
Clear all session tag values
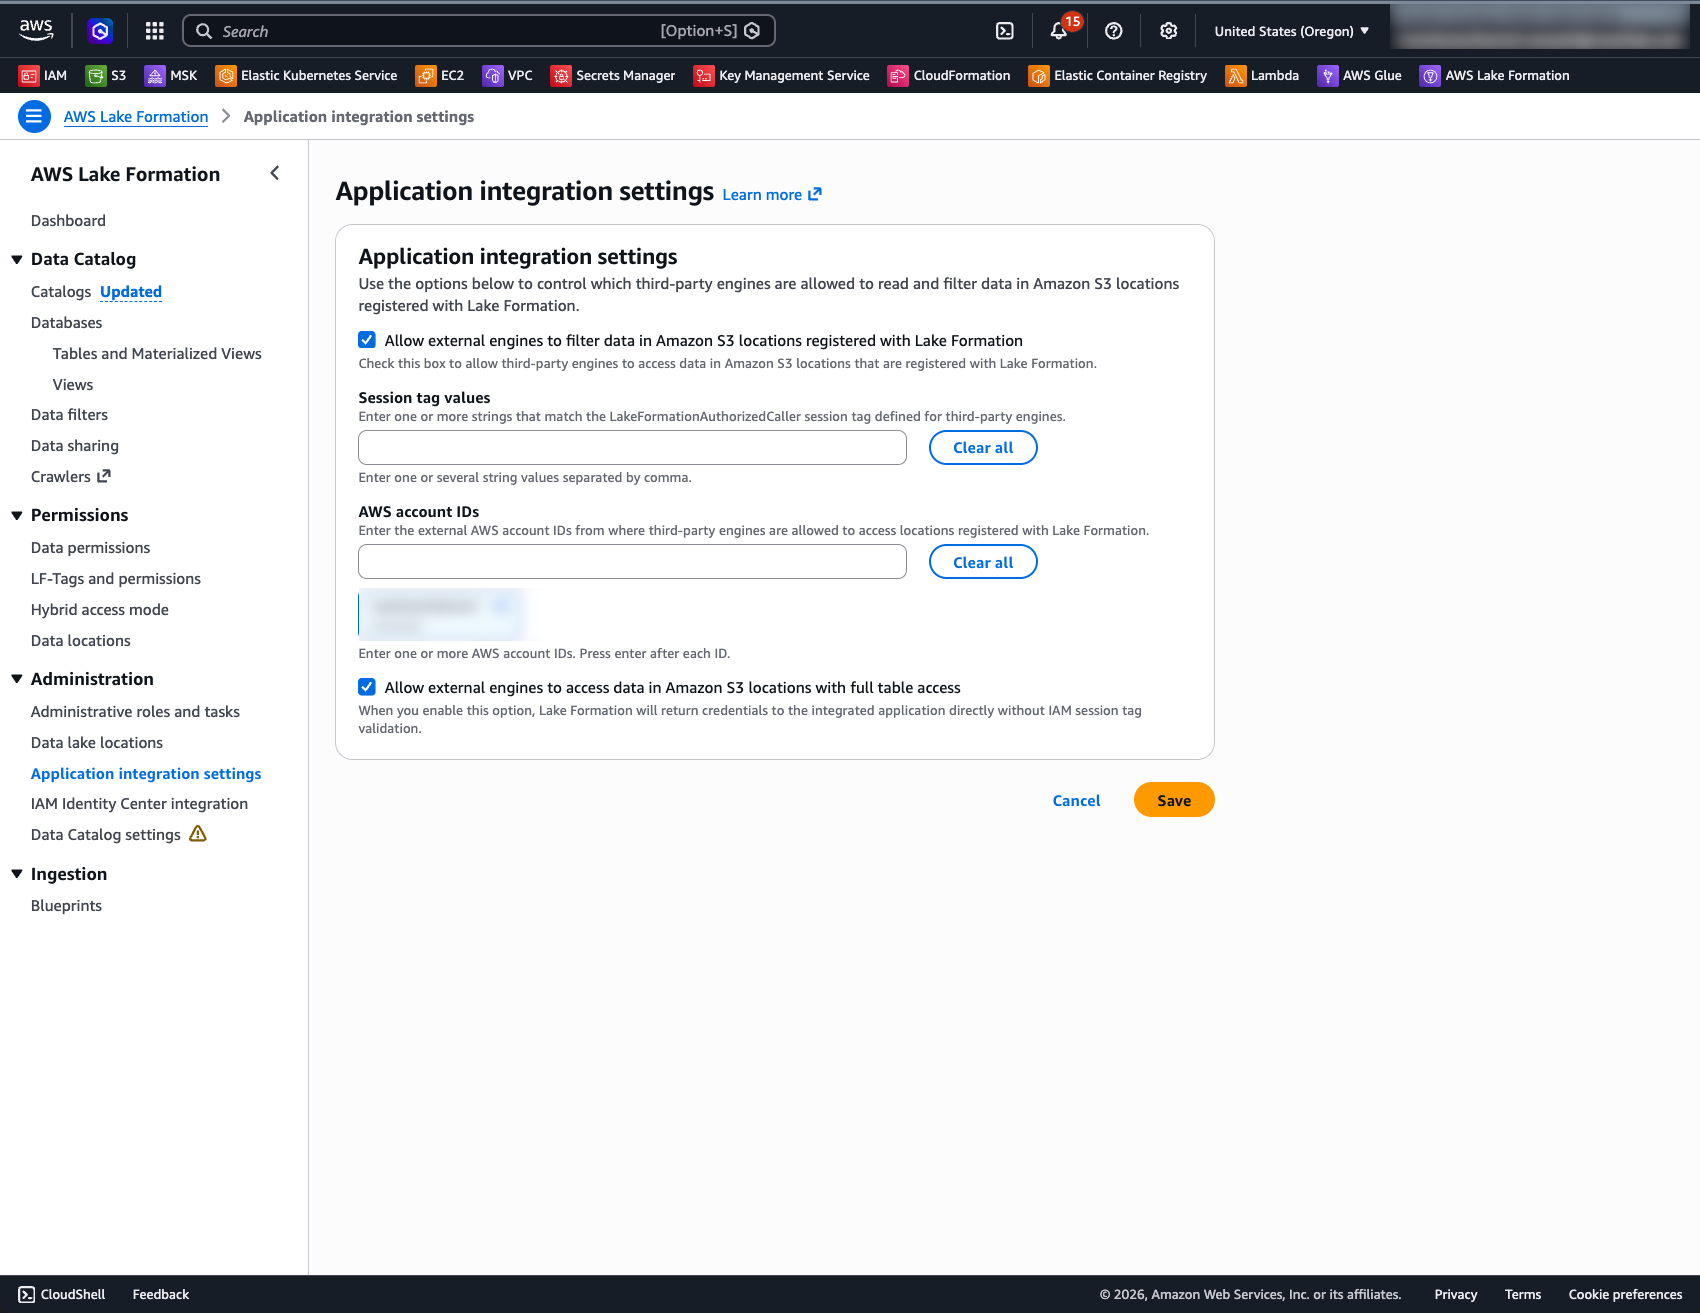[x=983, y=447]
